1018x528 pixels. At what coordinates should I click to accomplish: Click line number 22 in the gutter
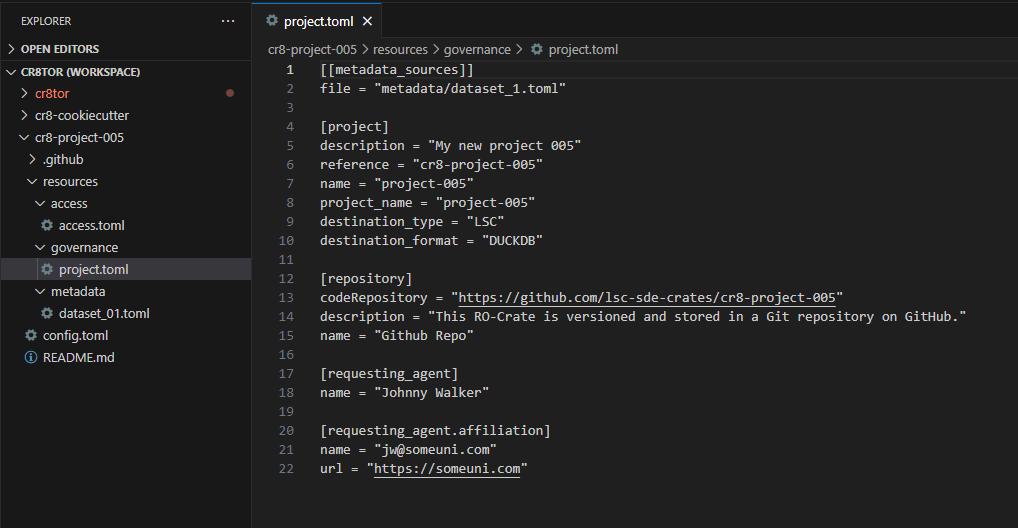286,468
